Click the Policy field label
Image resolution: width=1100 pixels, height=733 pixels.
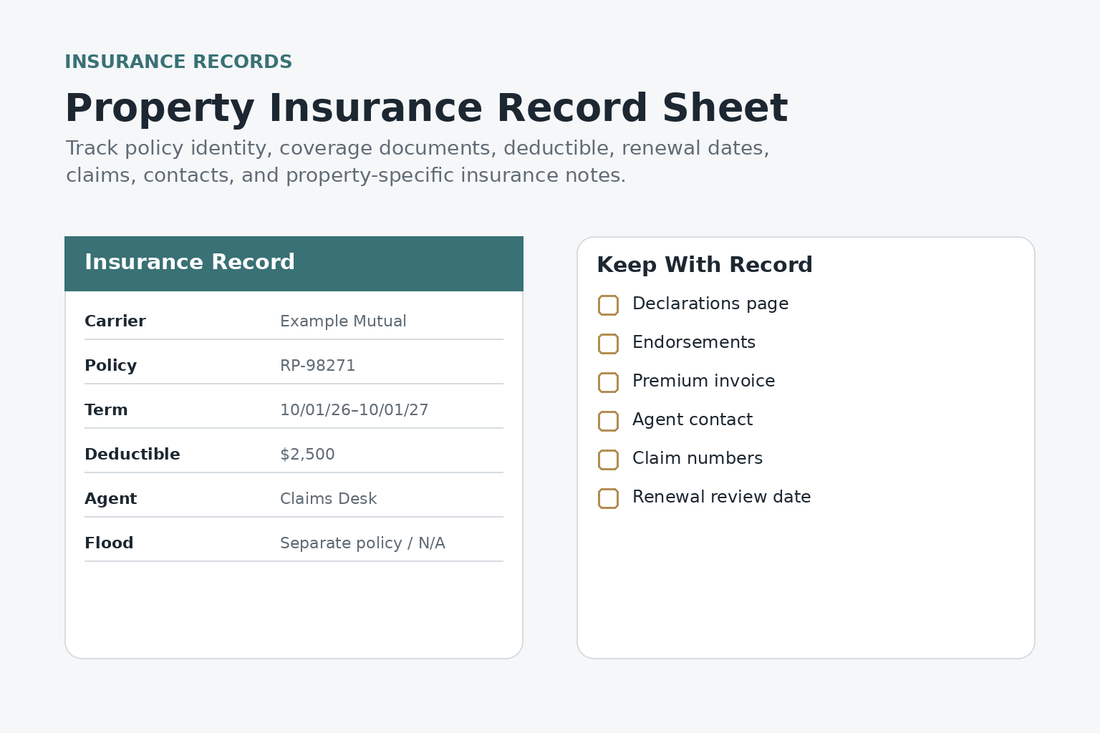pos(110,365)
